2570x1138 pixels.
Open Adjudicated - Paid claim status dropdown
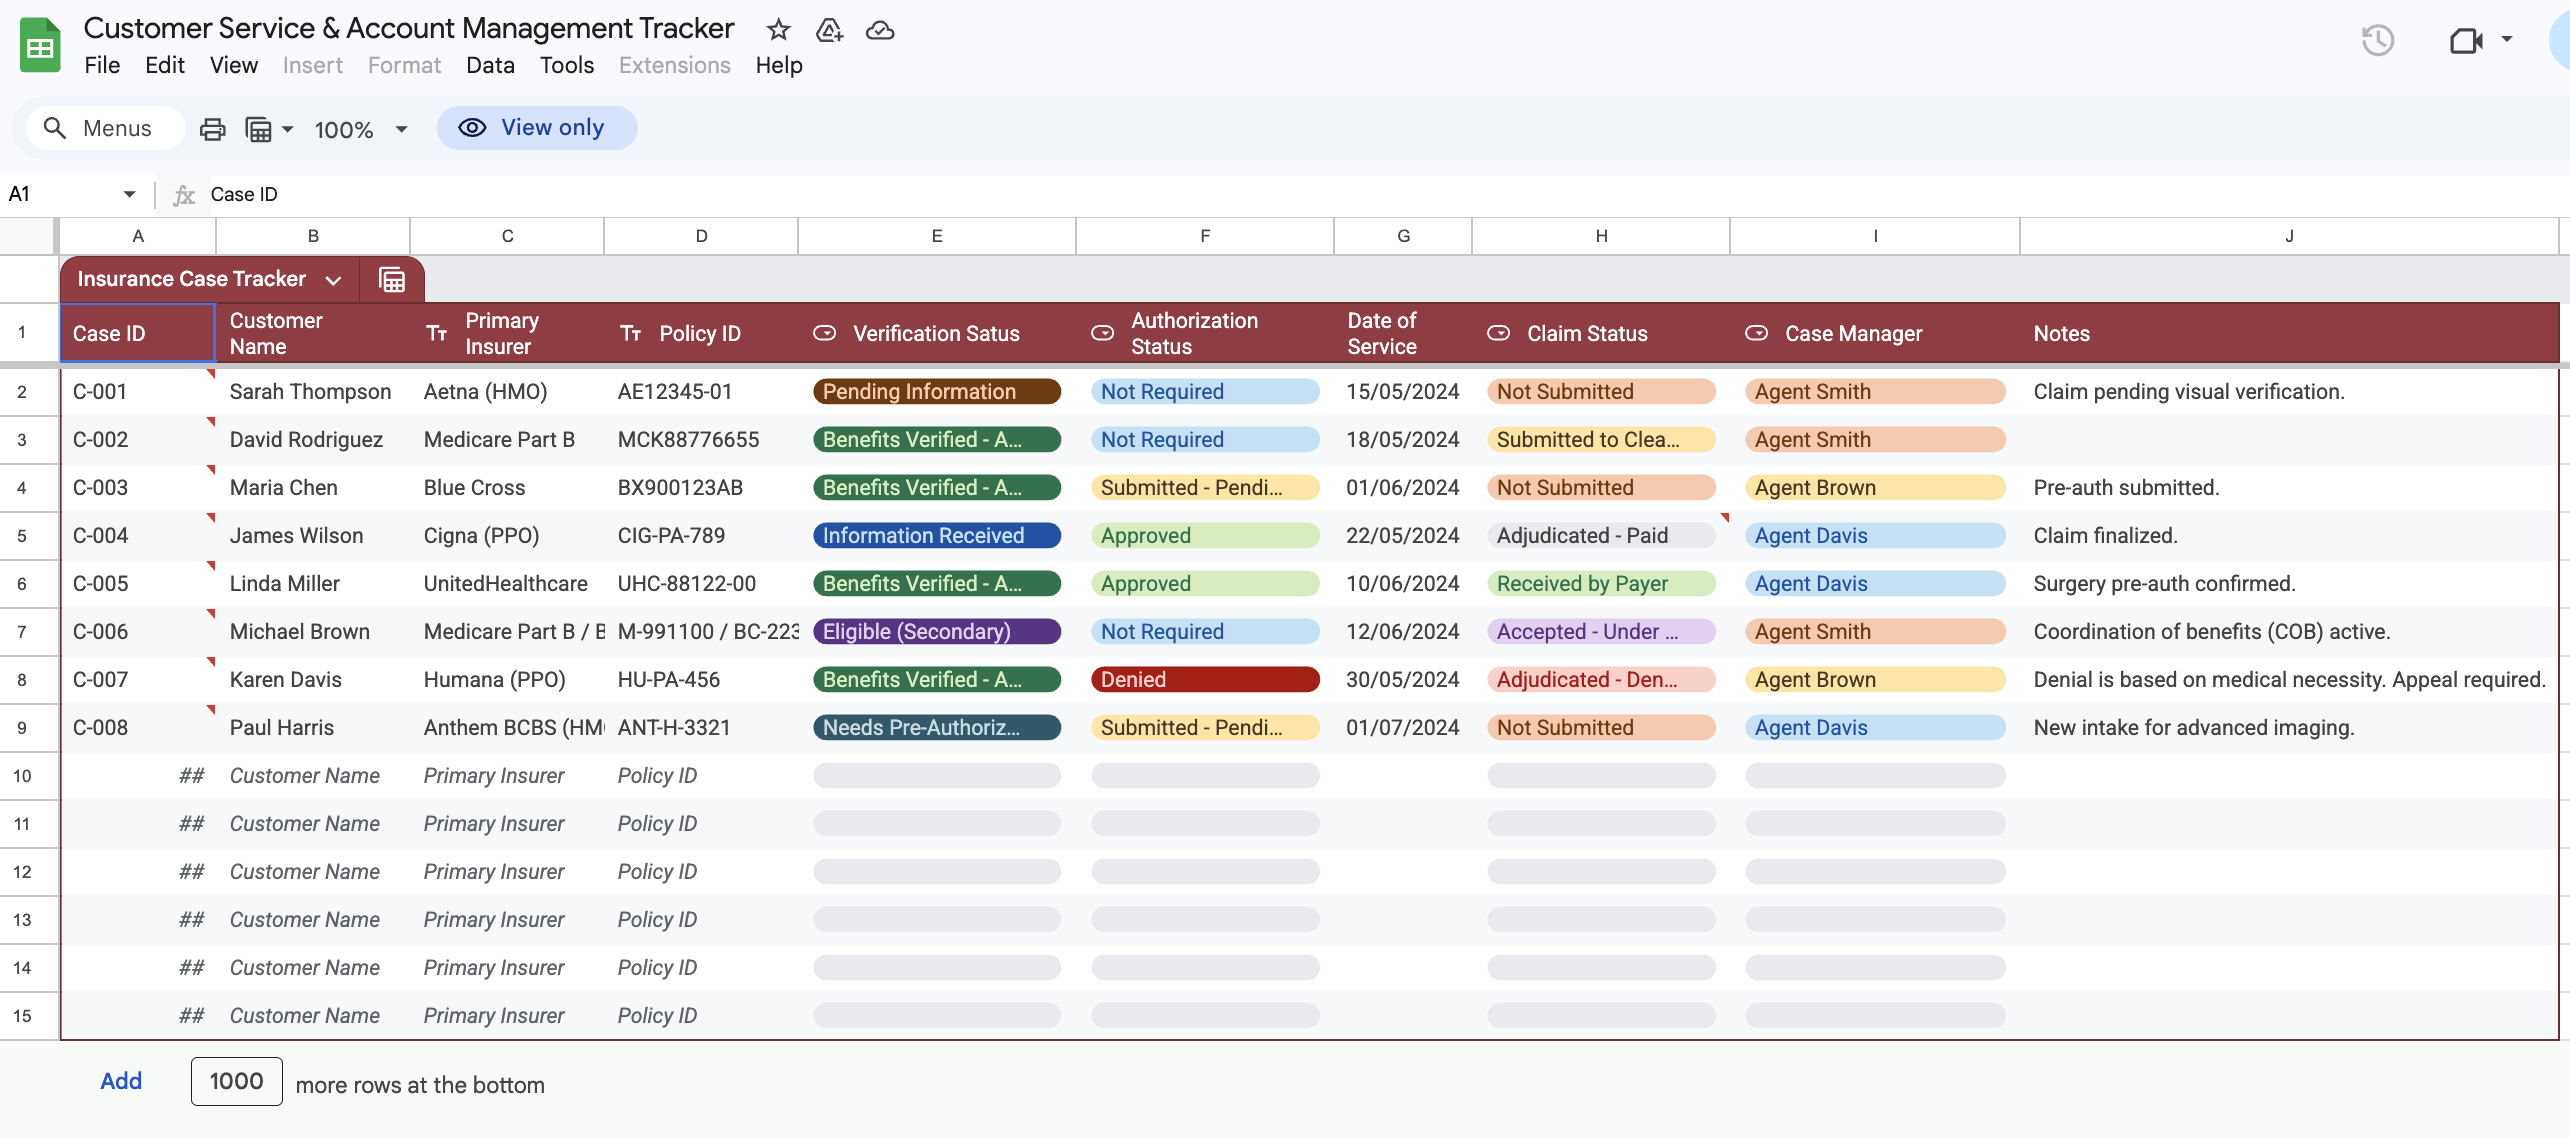[1601, 536]
